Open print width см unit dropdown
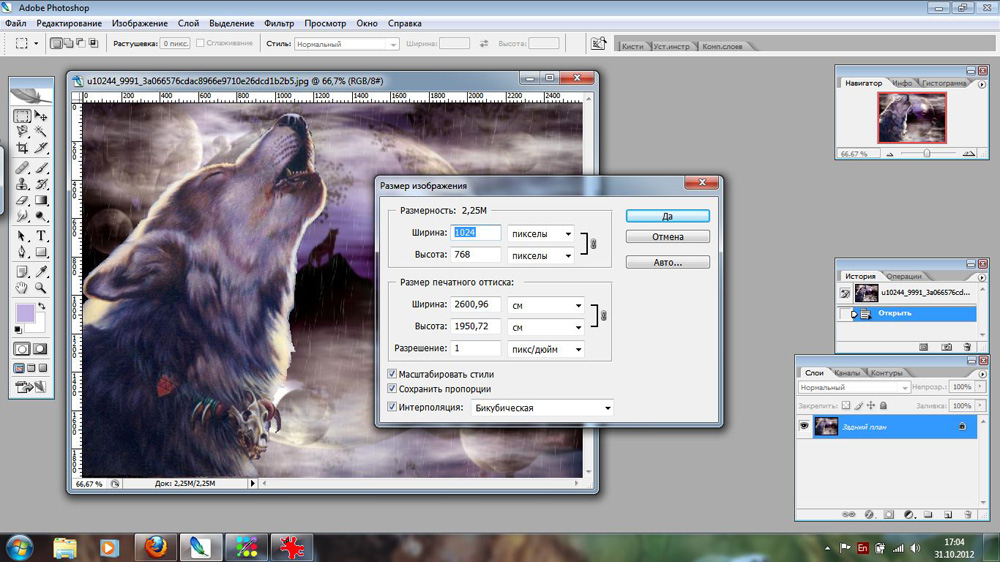 coord(546,306)
